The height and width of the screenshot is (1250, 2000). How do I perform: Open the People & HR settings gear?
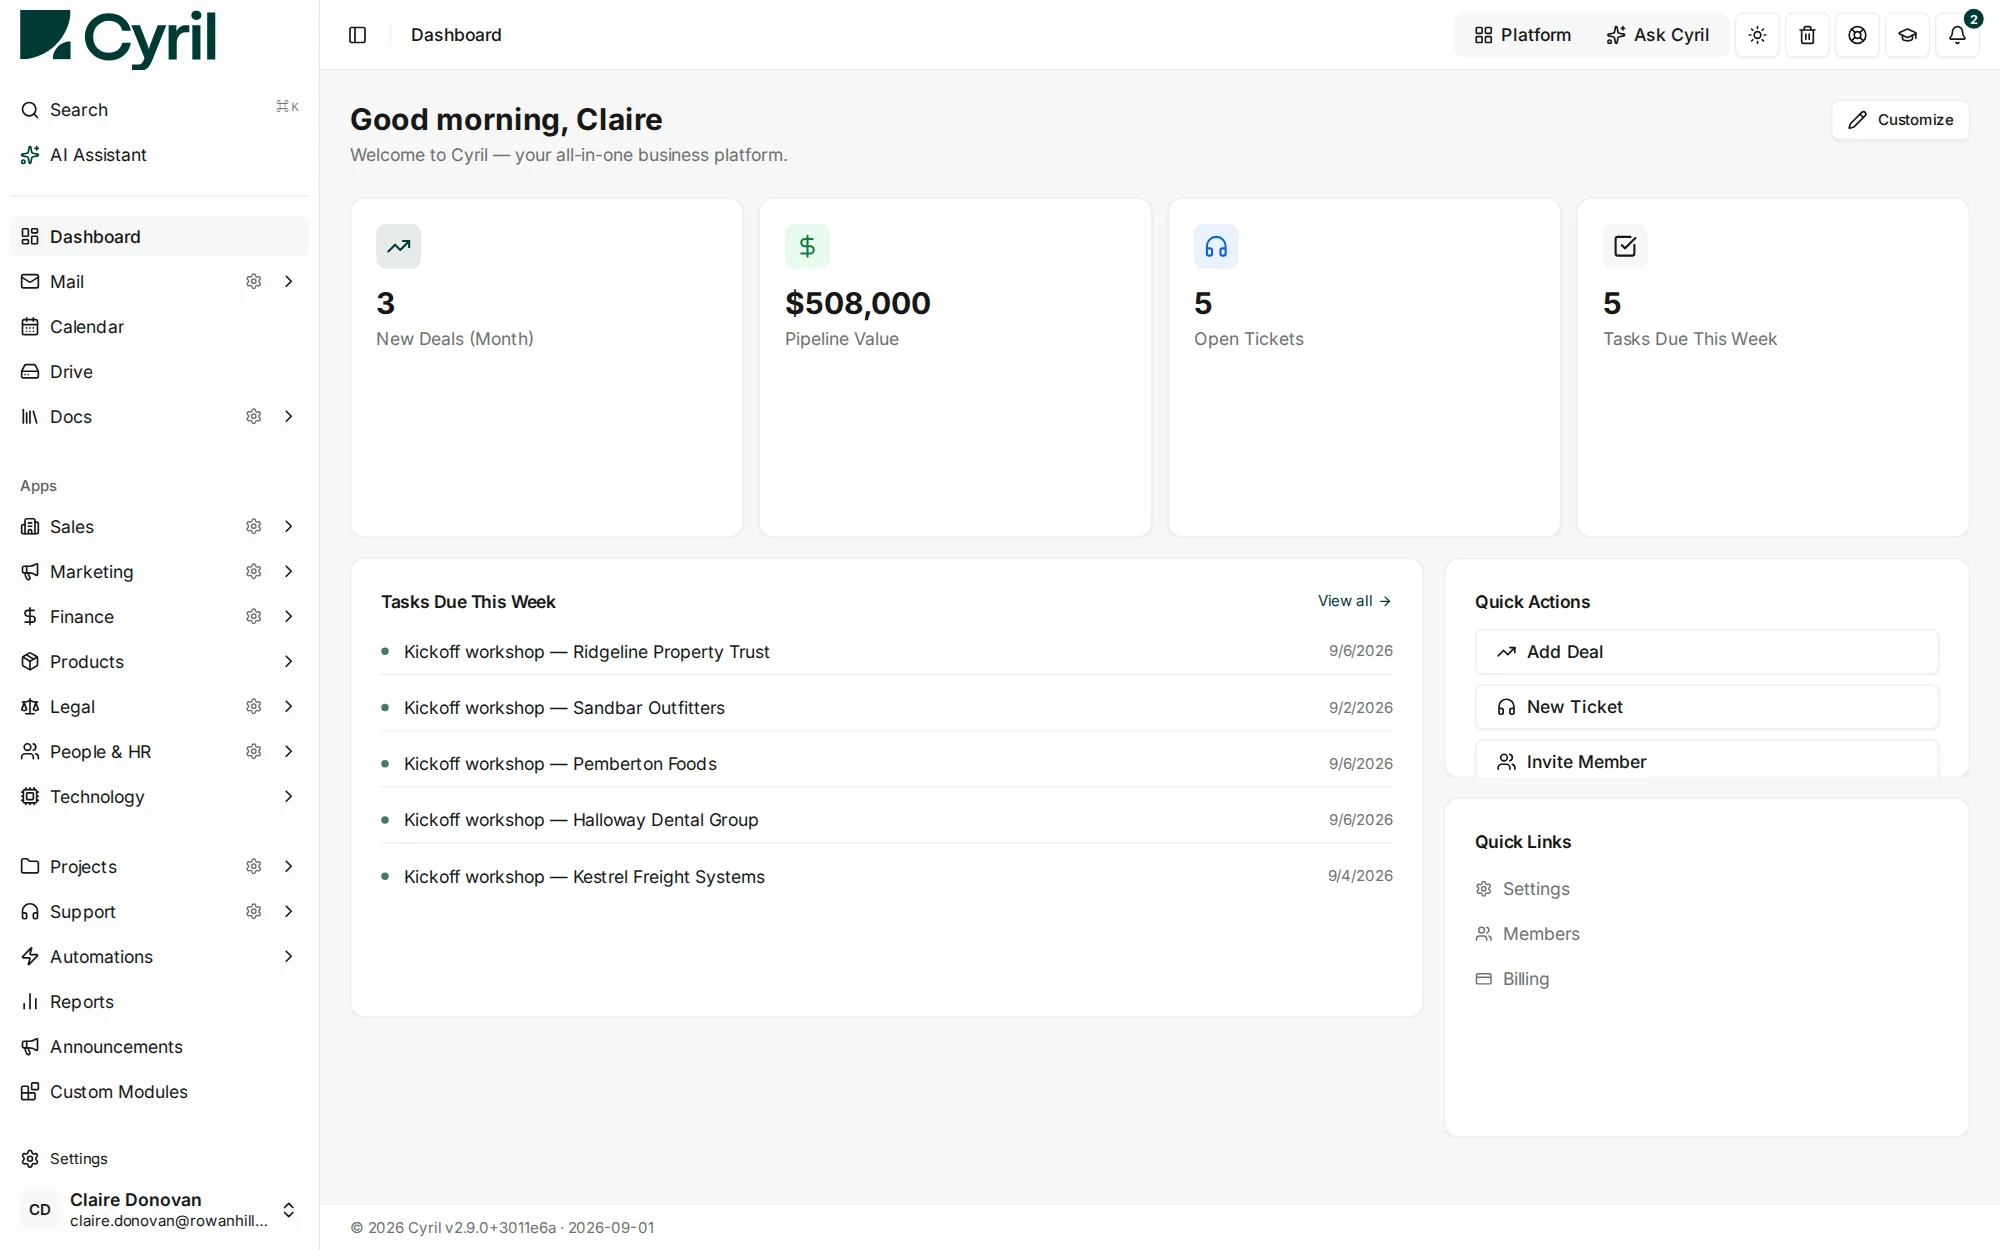pyautogui.click(x=254, y=752)
